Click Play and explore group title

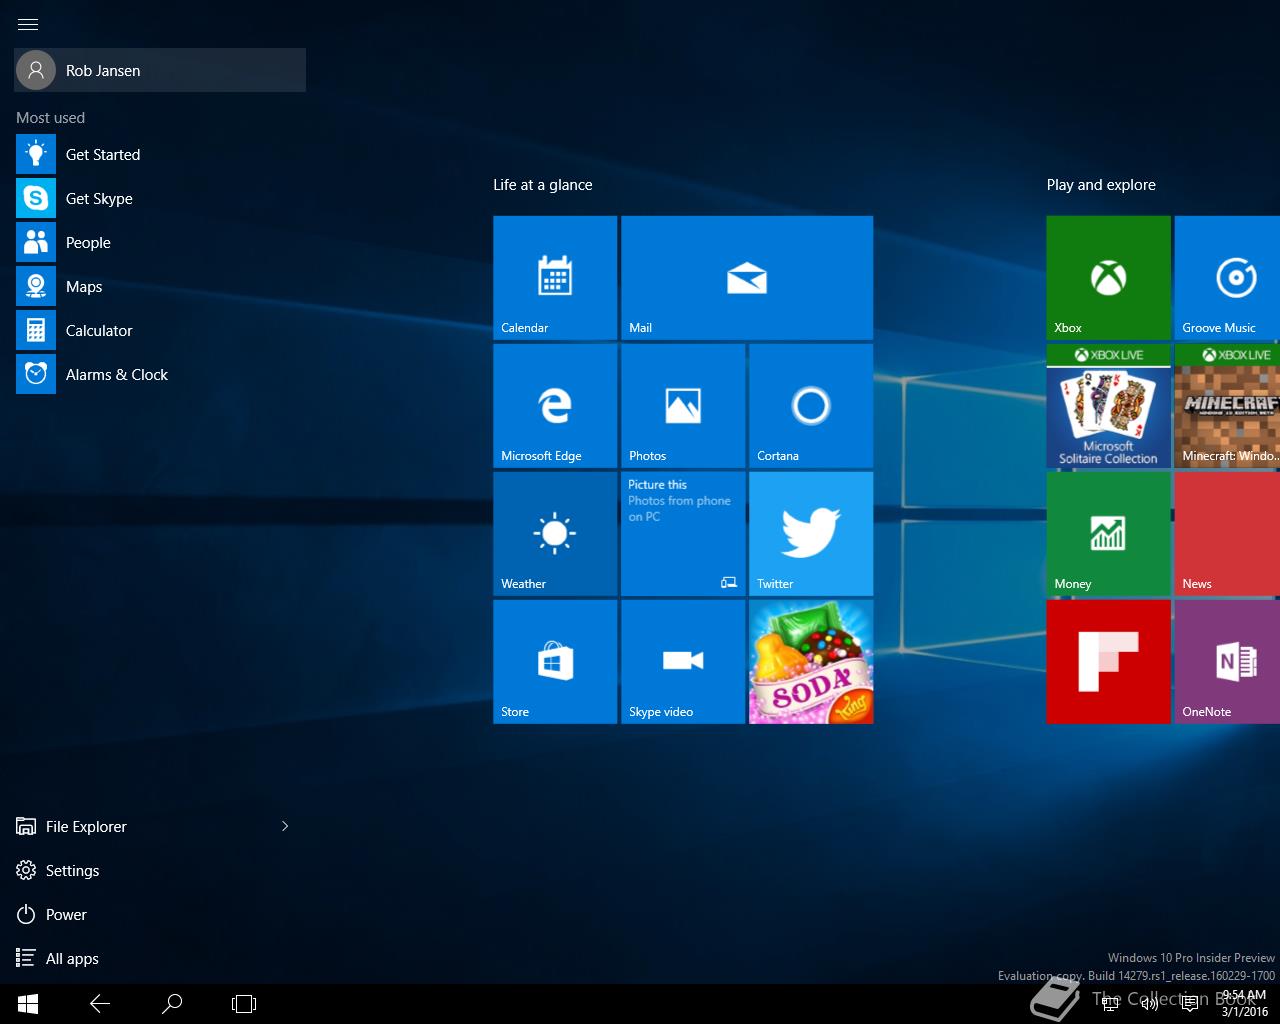click(x=1101, y=185)
